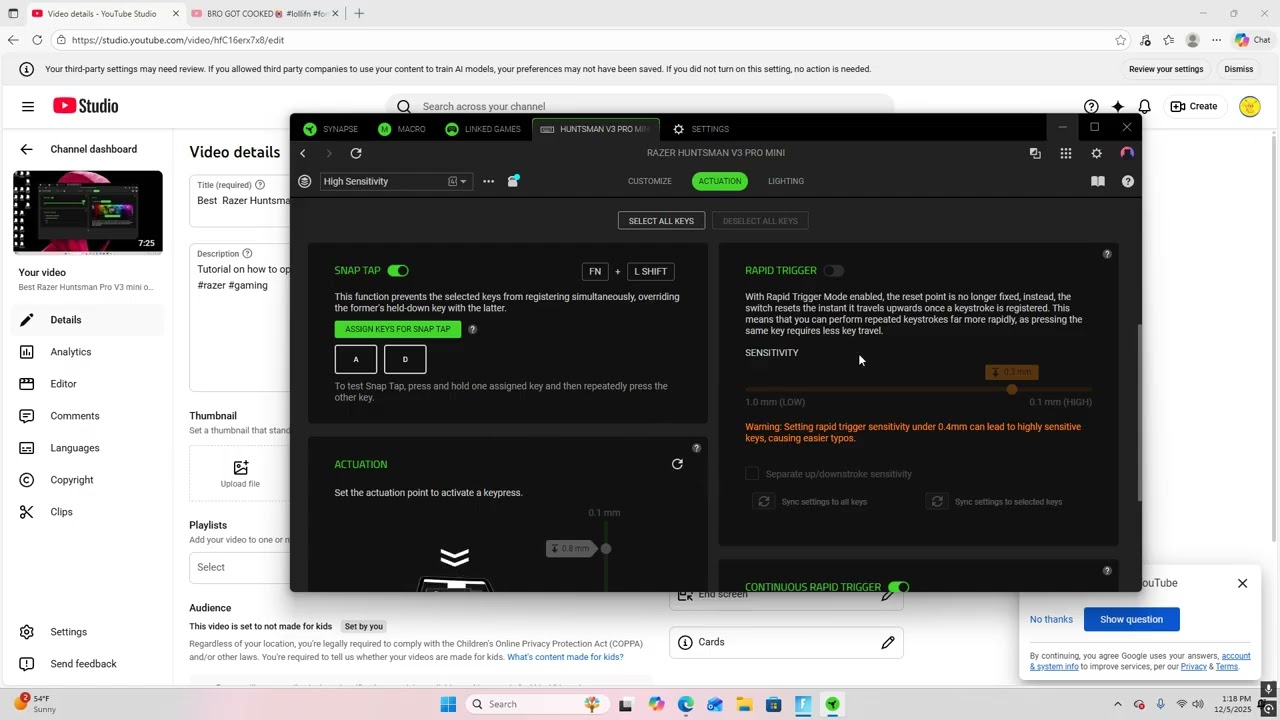
Task: Switch to the Macro tab
Action: (x=402, y=129)
